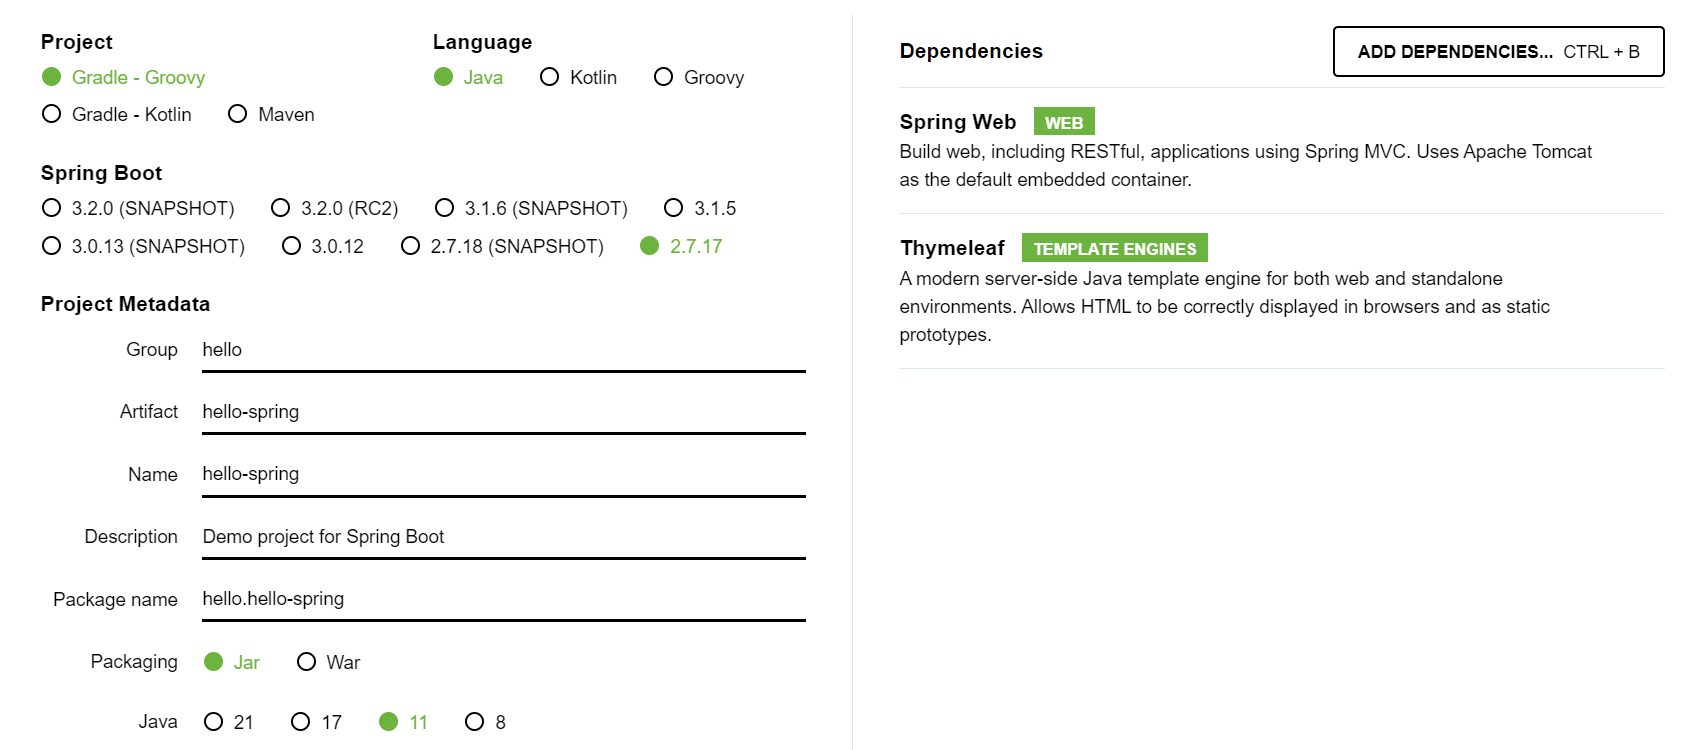Screen dimensions: 1708x750
Task: Select the Gradle - Kotlin project option
Action: (52, 114)
